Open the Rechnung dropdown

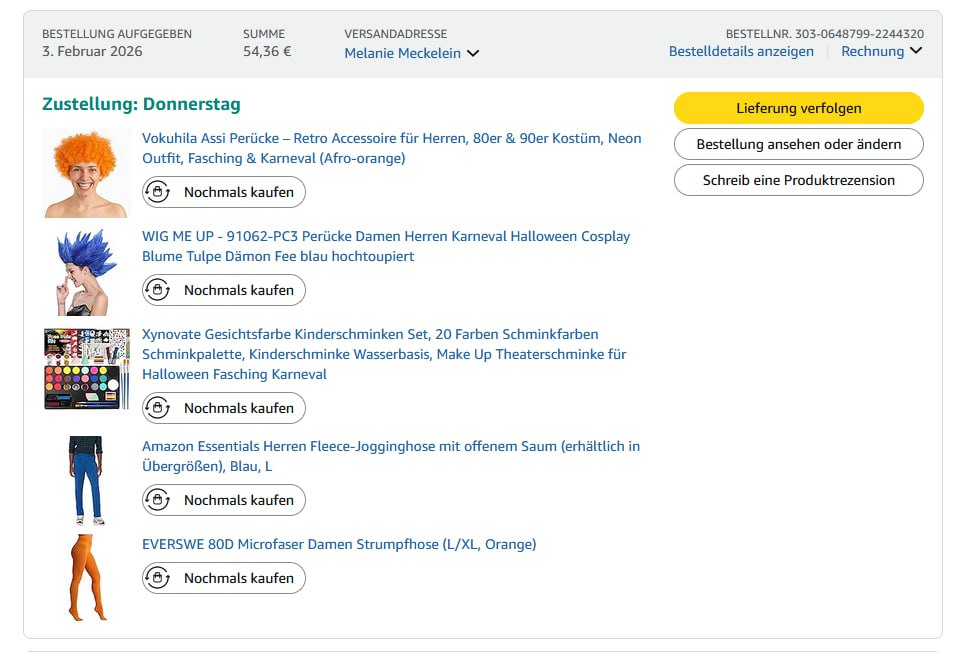872,51
